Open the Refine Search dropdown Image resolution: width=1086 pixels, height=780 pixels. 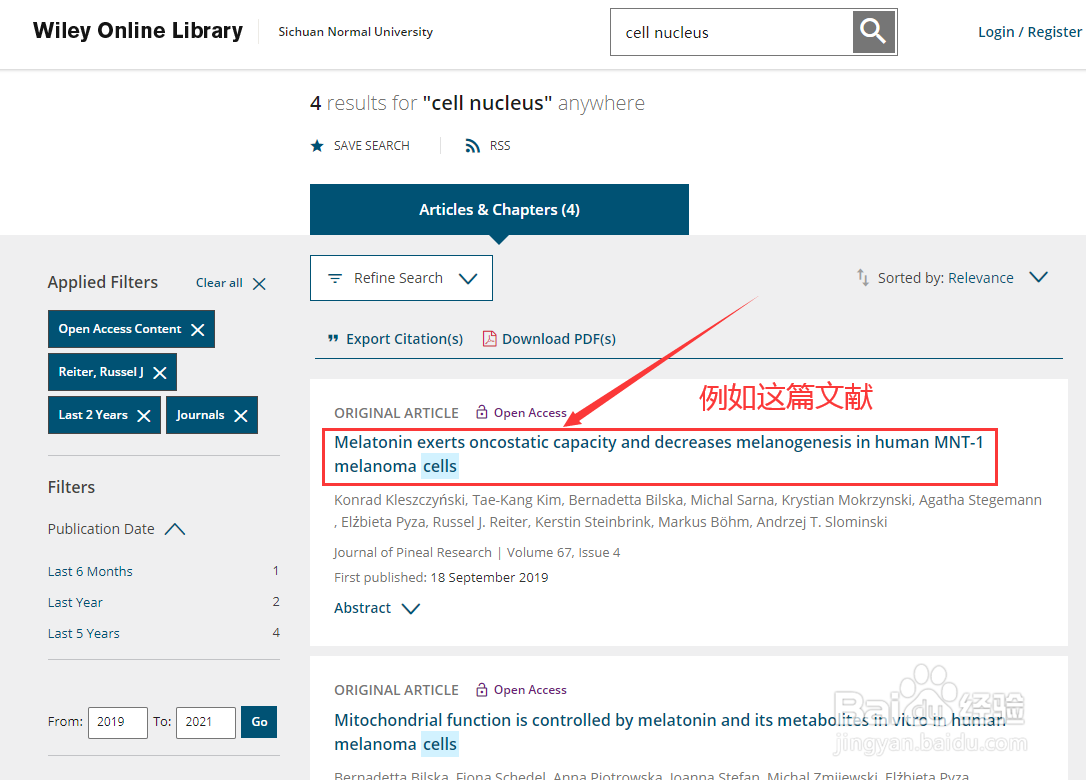(401, 278)
